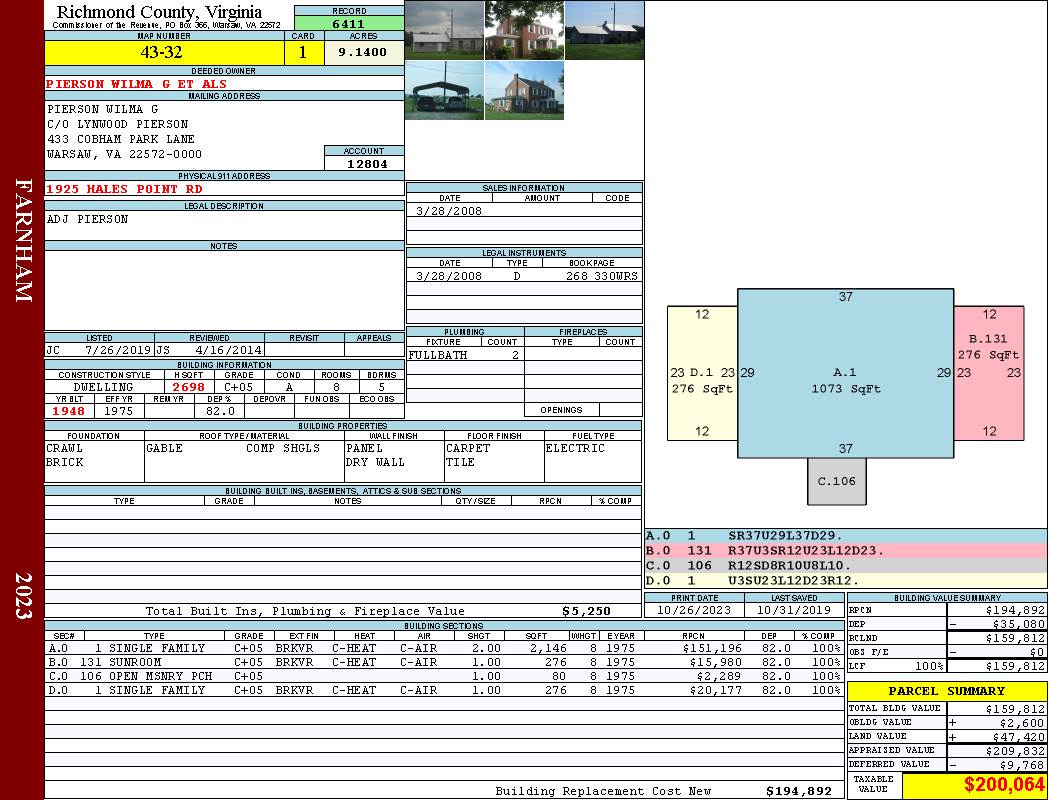The width and height of the screenshot is (1050, 800).
Task: Click the acres value 9.1400
Action: [x=364, y=52]
